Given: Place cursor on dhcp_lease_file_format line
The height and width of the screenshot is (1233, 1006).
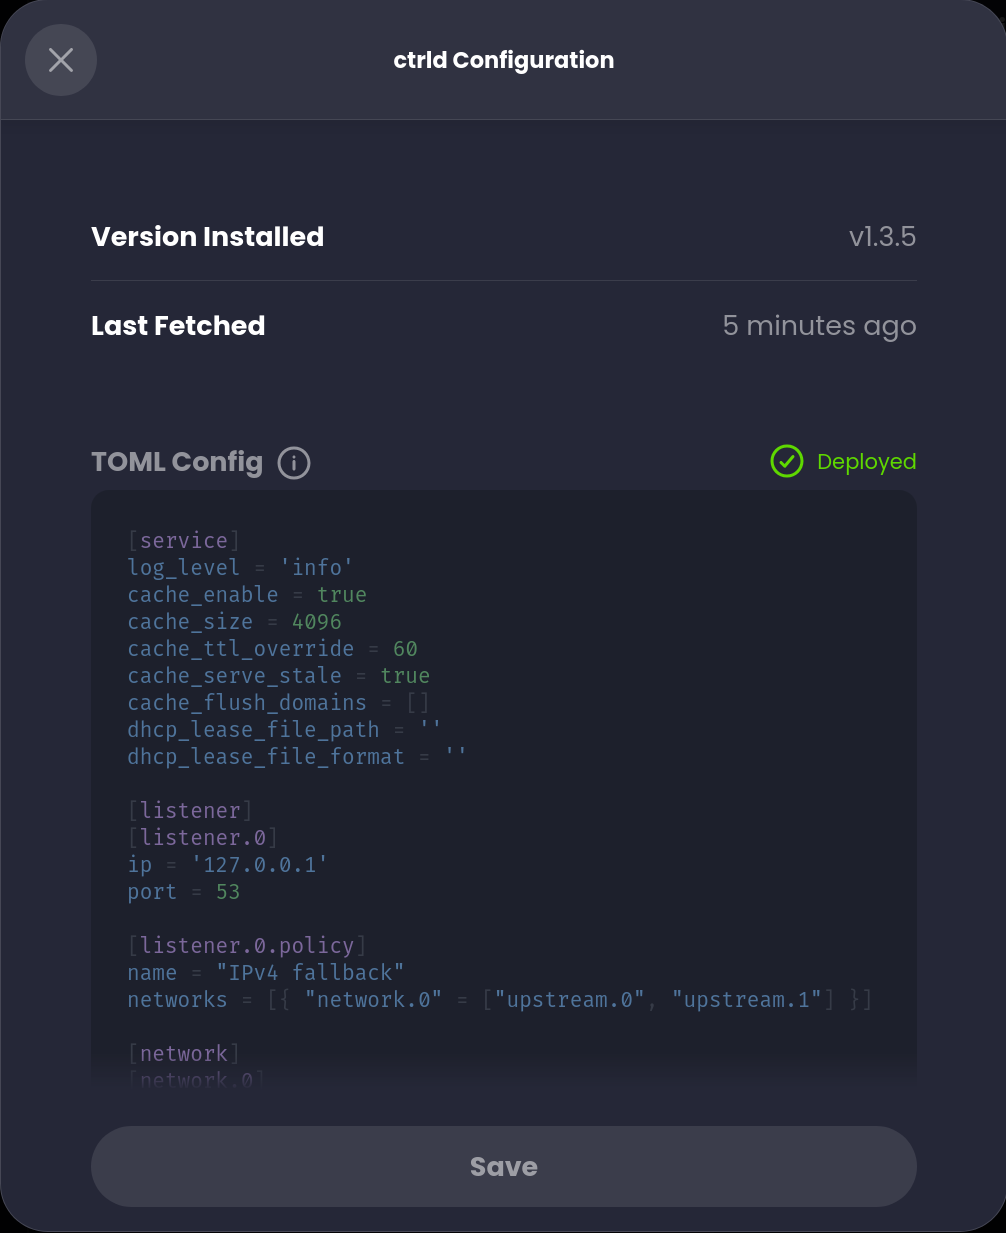Looking at the screenshot, I should (x=296, y=757).
